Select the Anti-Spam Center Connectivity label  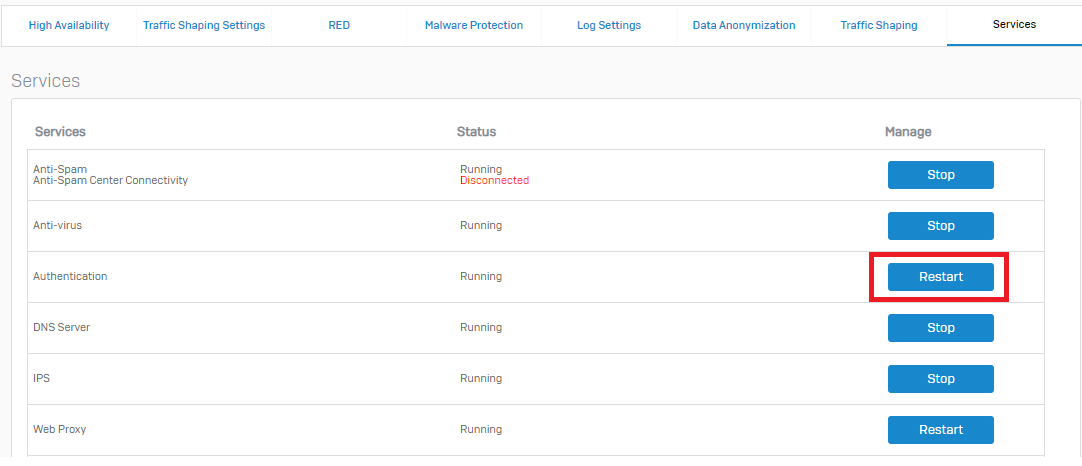pyautogui.click(x=110, y=181)
